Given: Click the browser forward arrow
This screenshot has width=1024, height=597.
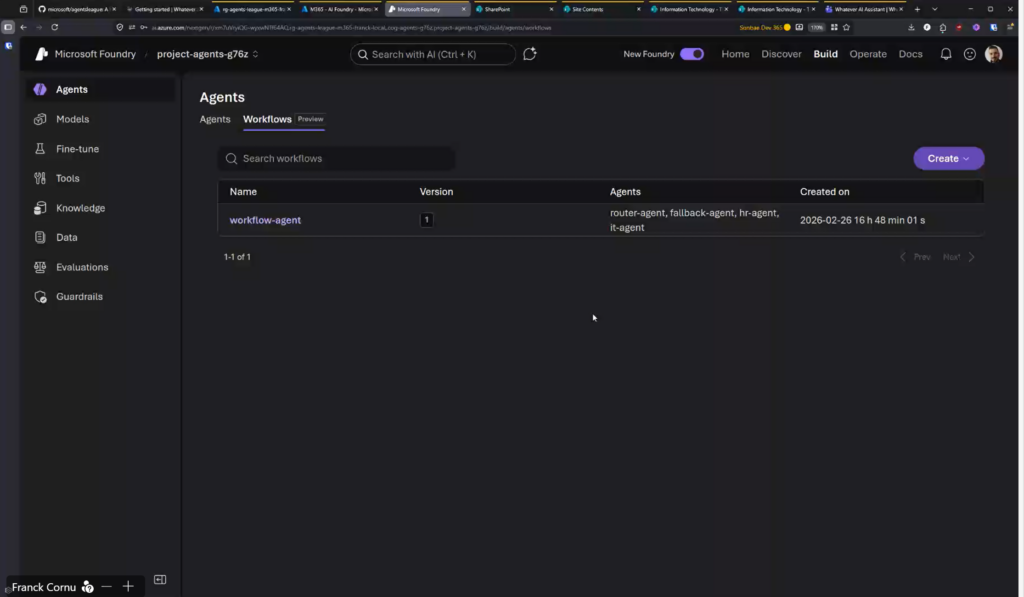Looking at the screenshot, I should 39,27.
